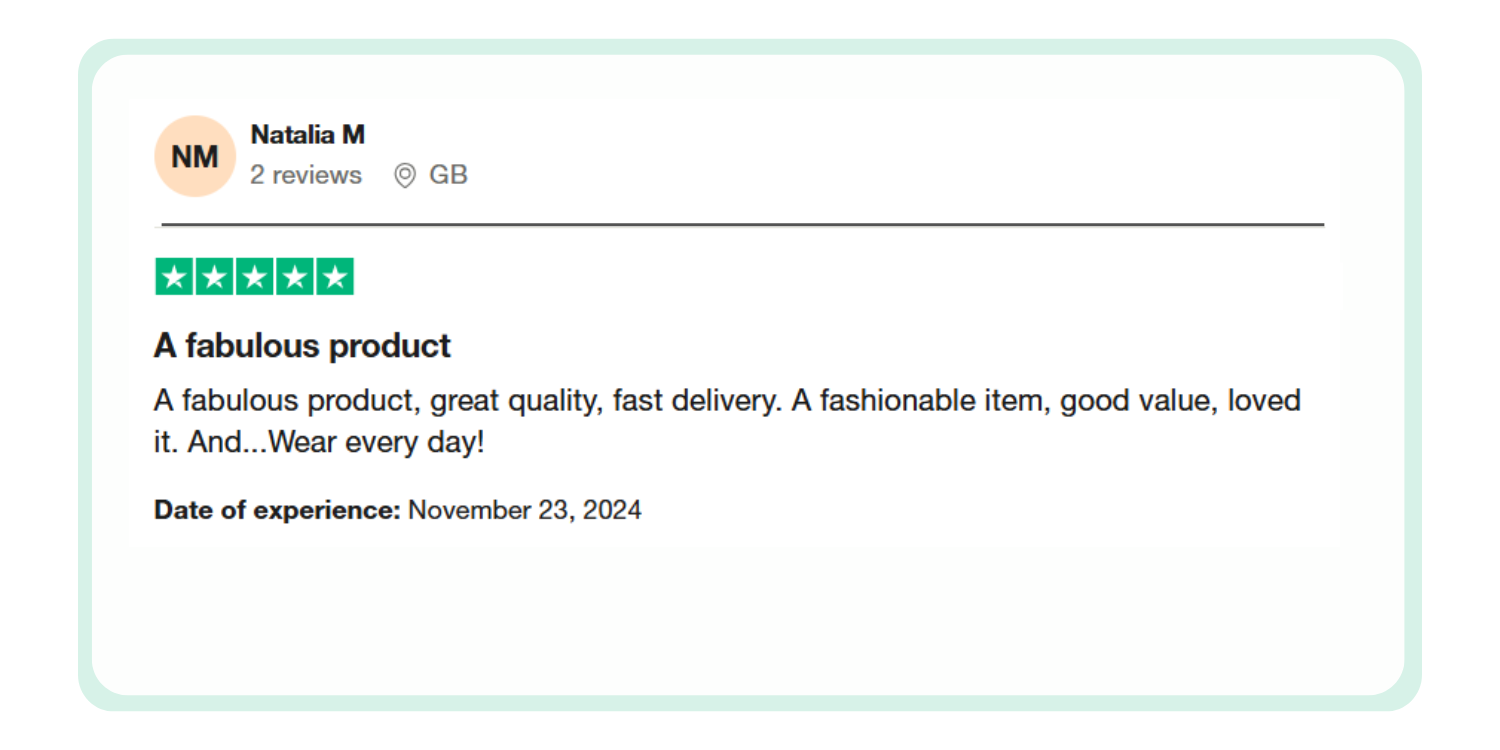Click the 'Date of experience:' label
Screen dimensions: 1500x750
(x=277, y=510)
